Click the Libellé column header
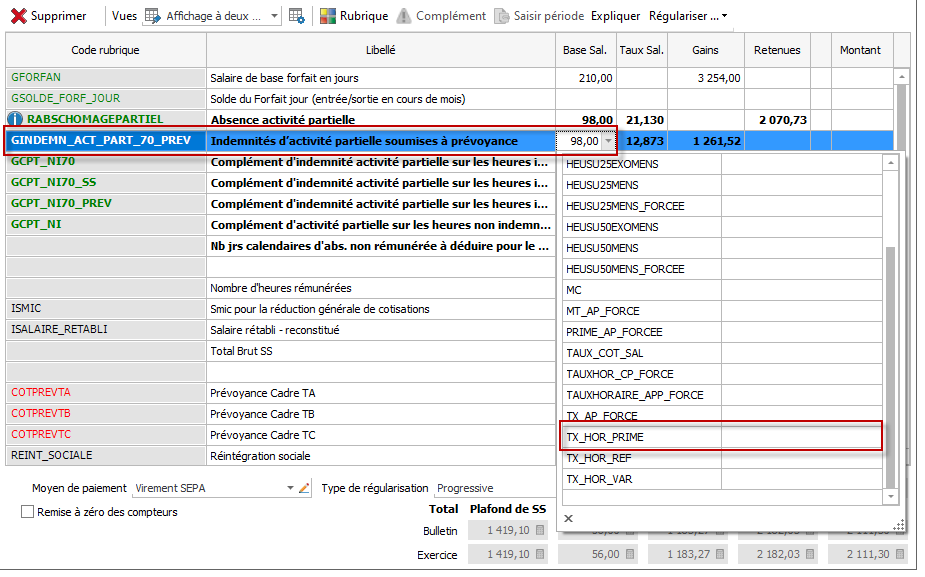This screenshot has width=925, height=577. pyautogui.click(x=381, y=50)
